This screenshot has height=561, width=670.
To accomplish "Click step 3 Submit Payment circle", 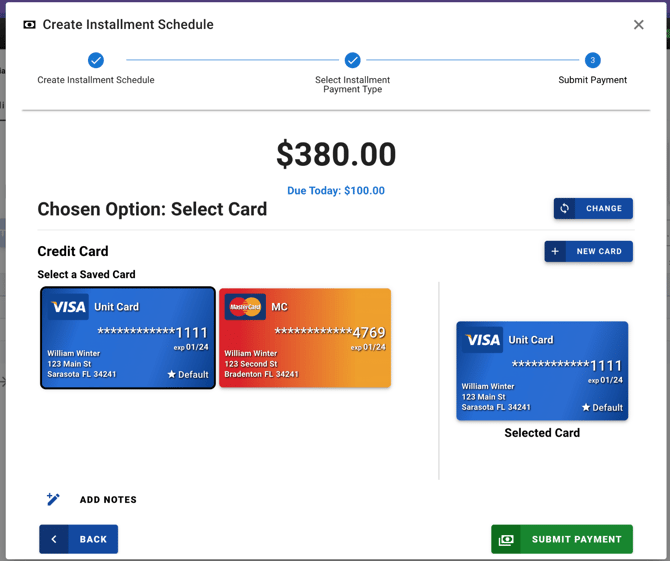I will (593, 61).
